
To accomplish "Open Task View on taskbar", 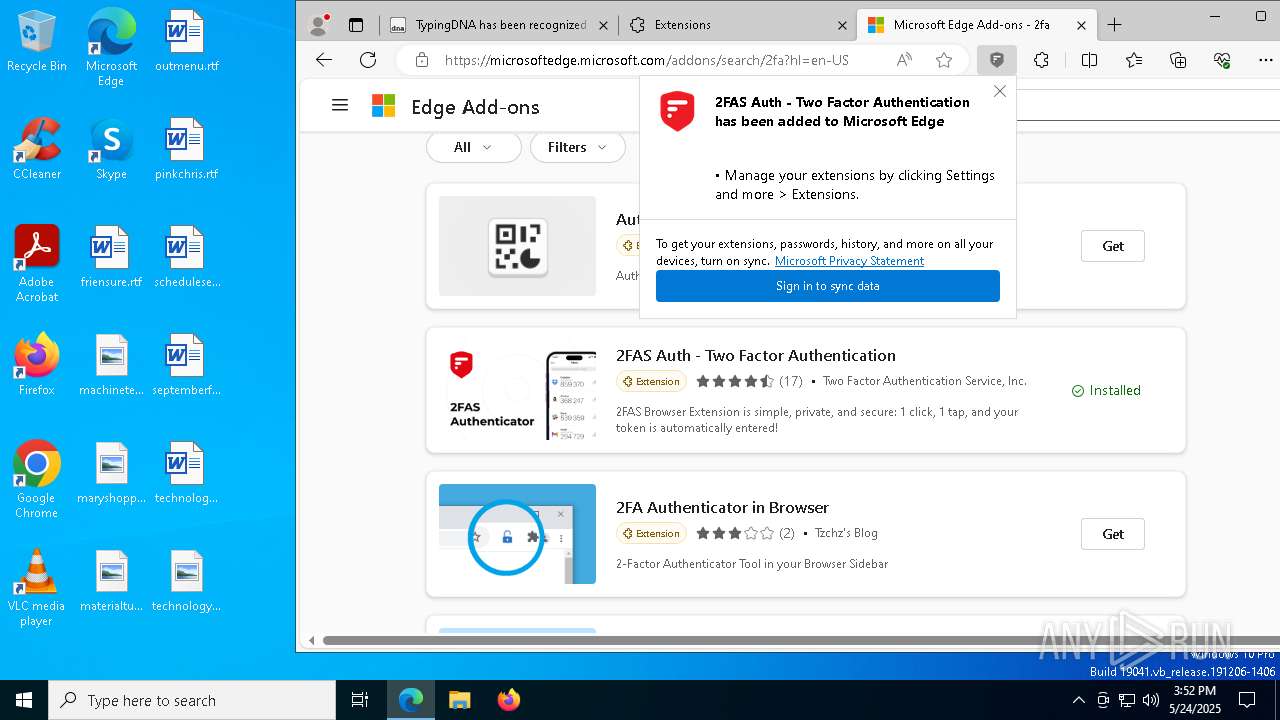I will [360, 700].
